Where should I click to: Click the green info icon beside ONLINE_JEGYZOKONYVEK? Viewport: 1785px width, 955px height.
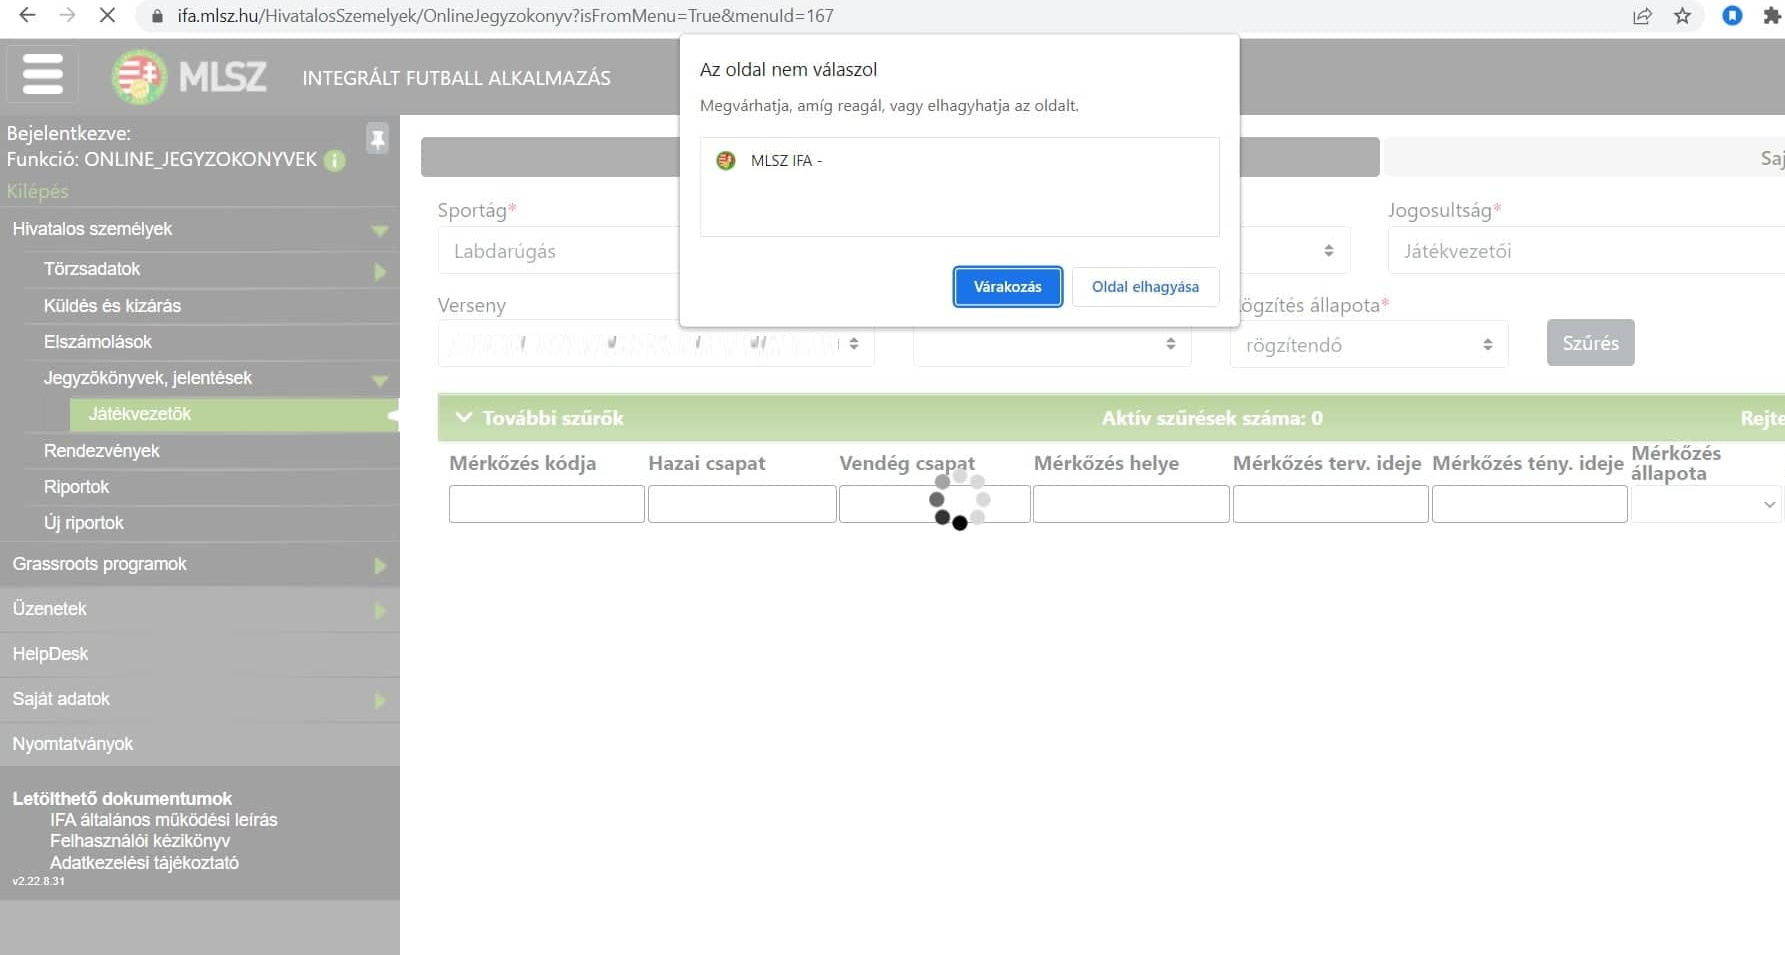click(x=335, y=160)
